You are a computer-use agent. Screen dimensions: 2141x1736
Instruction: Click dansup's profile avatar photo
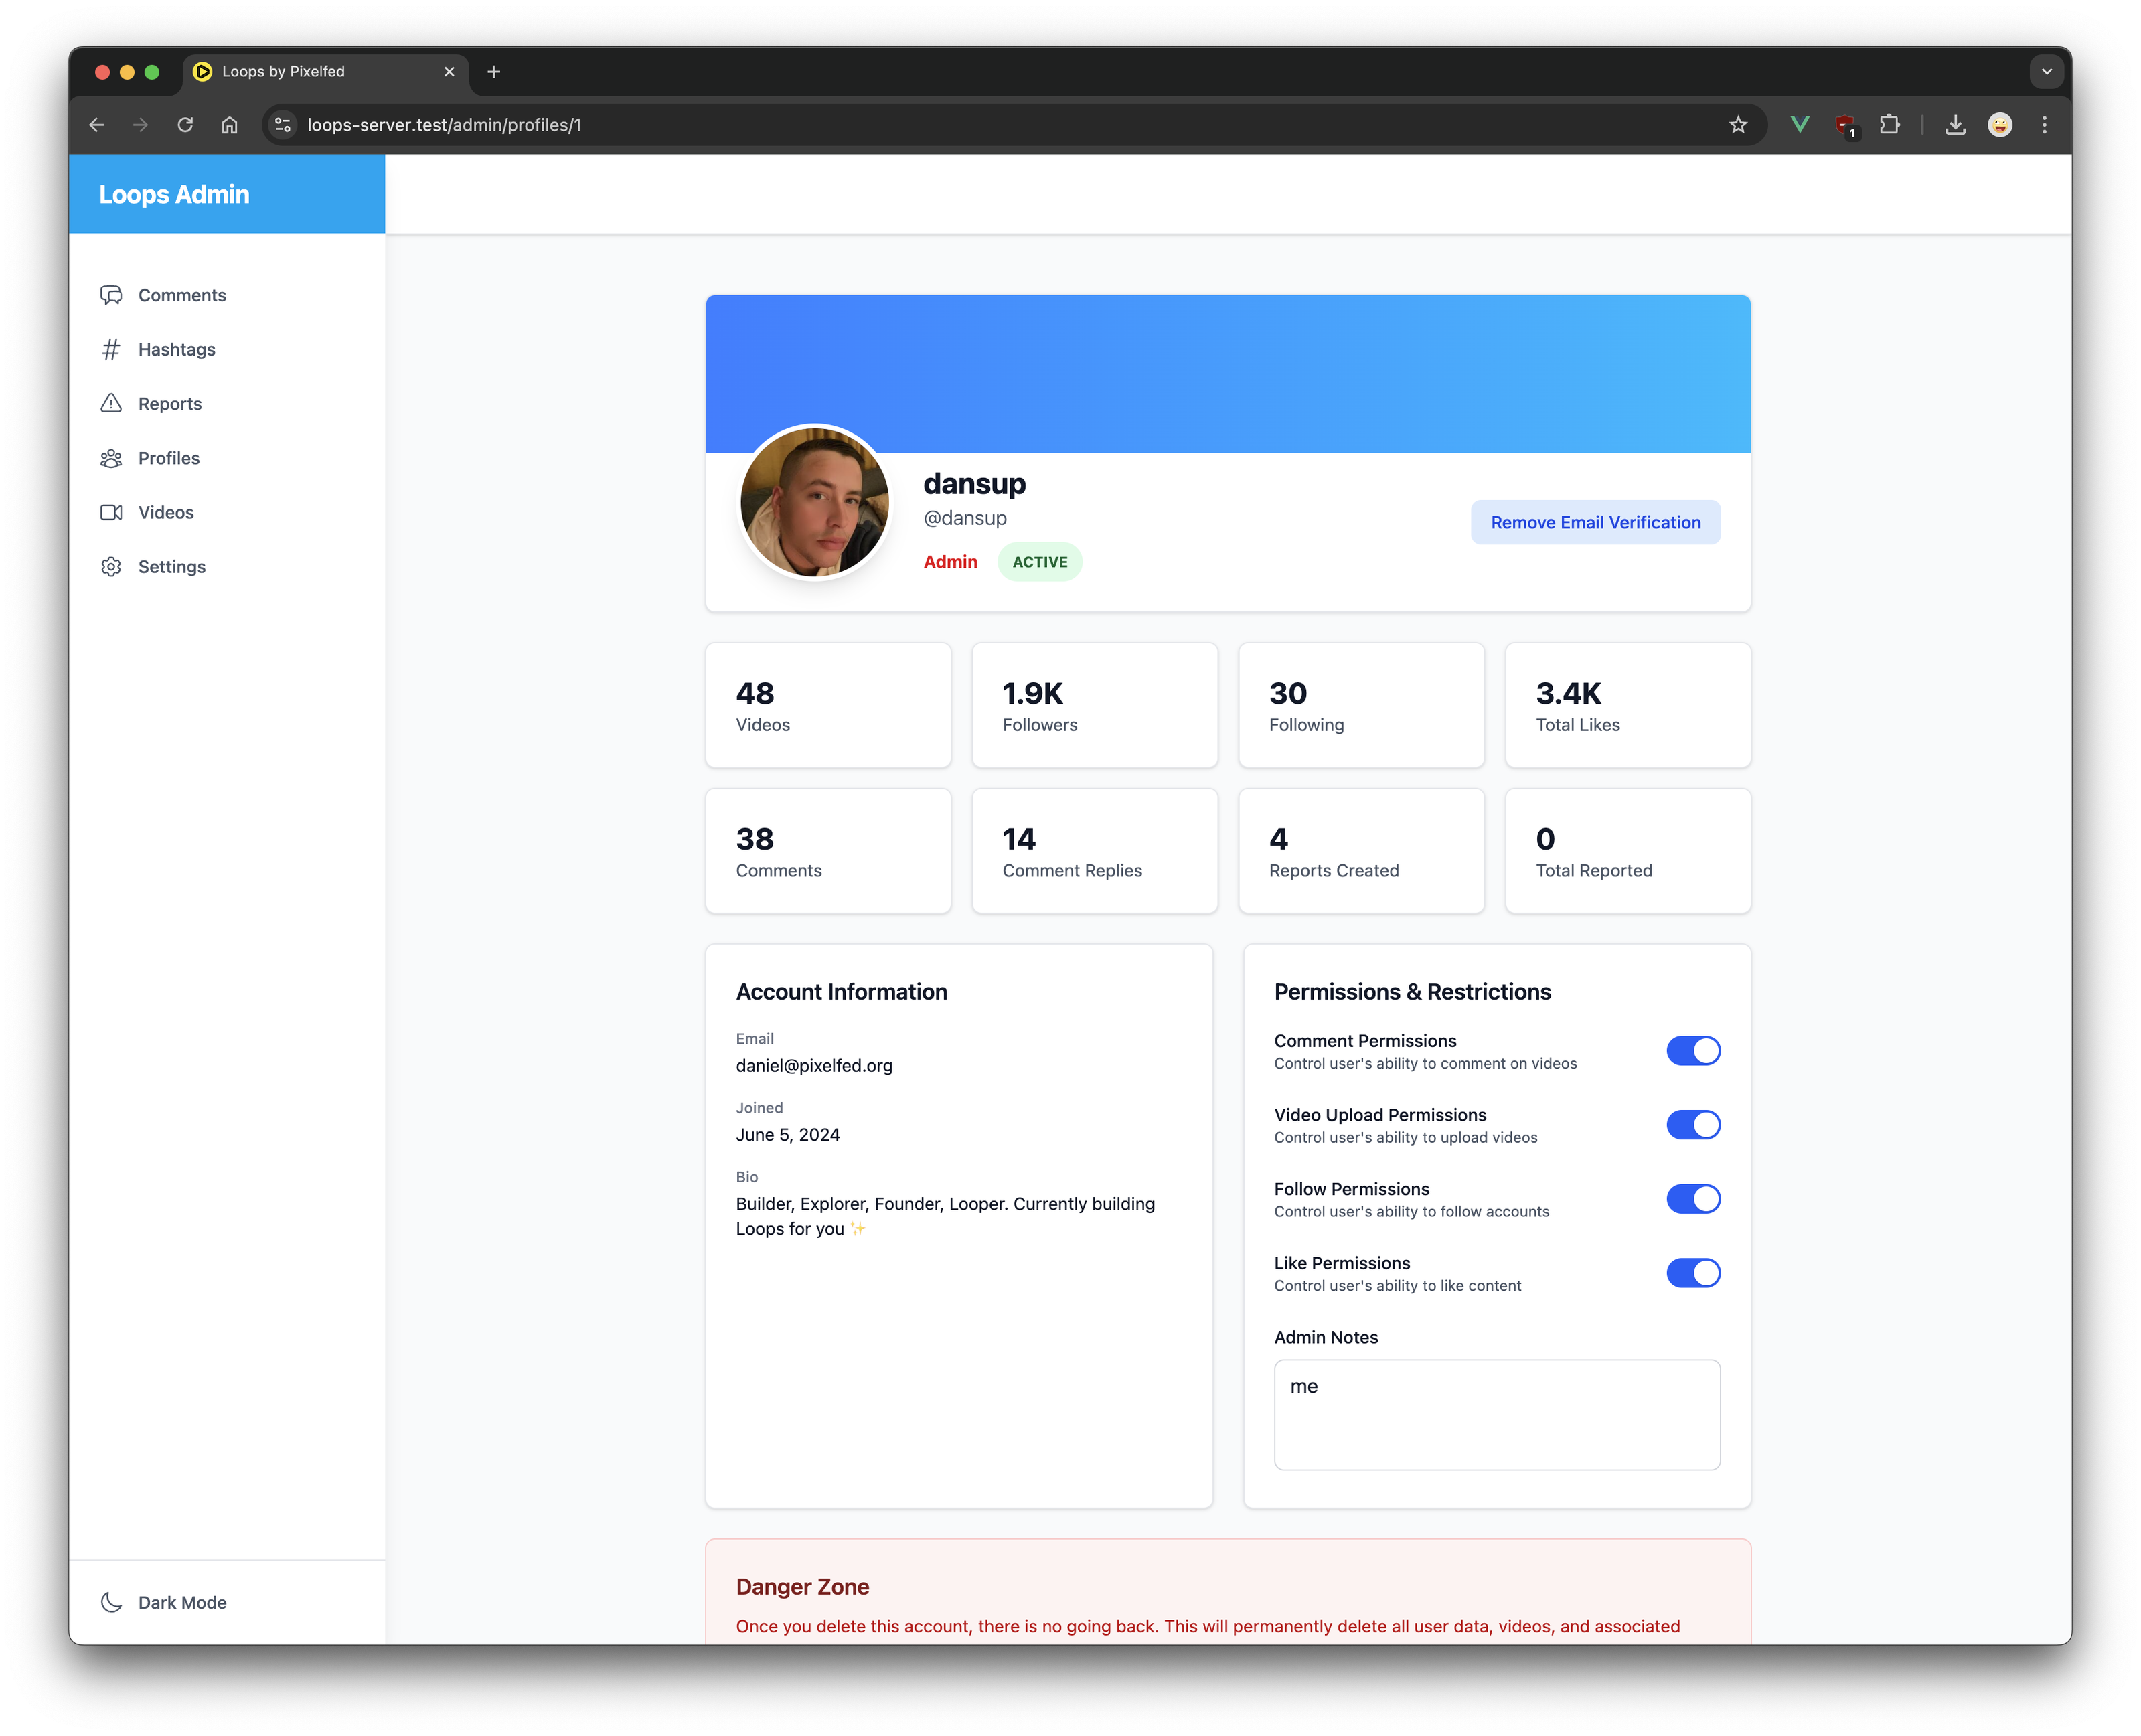pyautogui.click(x=814, y=502)
